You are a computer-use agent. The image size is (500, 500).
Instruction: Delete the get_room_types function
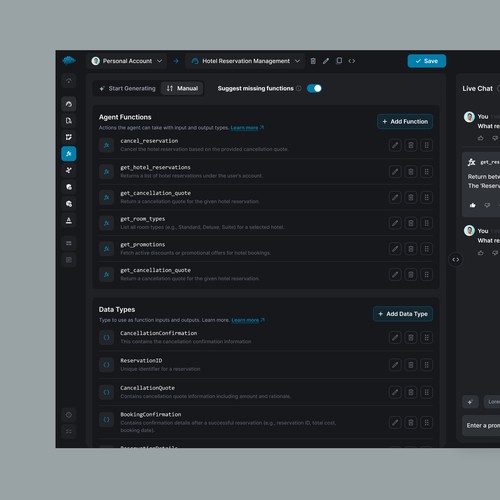[411, 223]
